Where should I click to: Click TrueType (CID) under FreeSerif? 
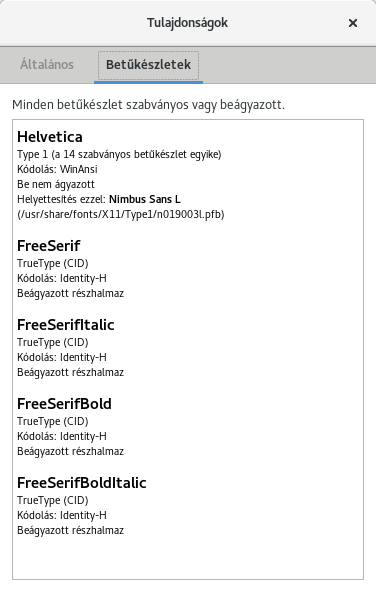tap(53, 263)
